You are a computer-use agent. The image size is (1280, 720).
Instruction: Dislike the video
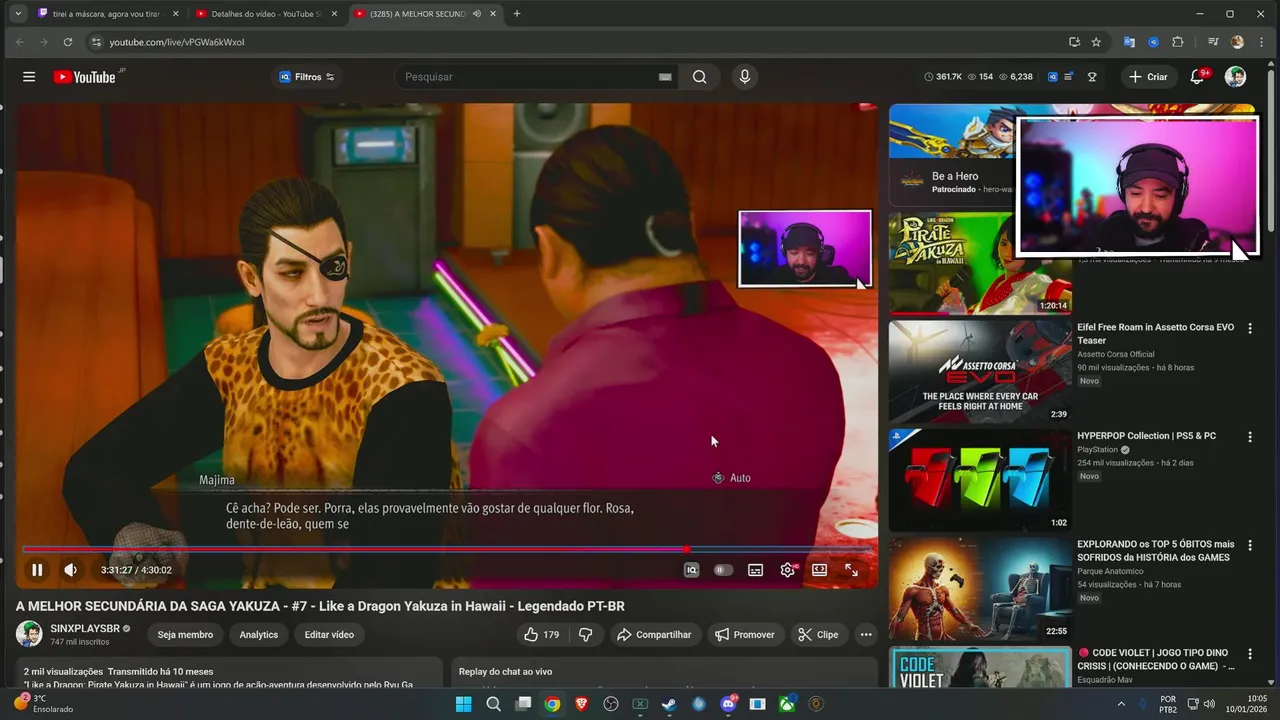click(586, 635)
